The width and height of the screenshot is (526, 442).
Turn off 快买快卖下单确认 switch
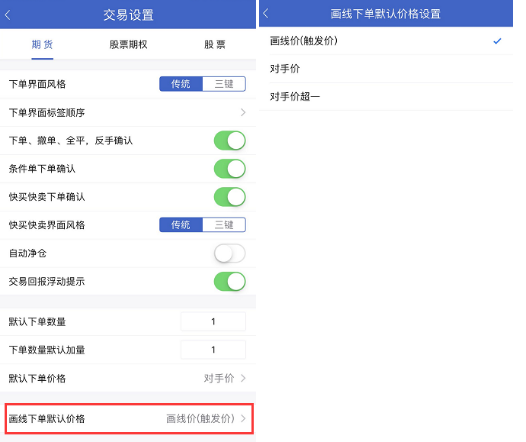[x=230, y=197]
